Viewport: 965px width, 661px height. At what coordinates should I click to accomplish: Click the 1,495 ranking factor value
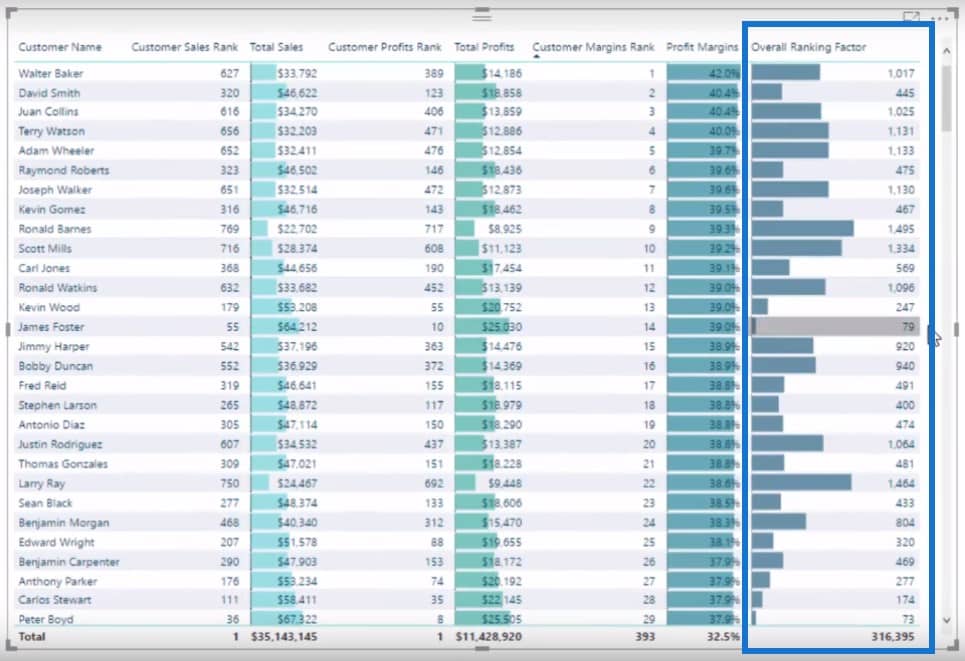pyautogui.click(x=901, y=229)
